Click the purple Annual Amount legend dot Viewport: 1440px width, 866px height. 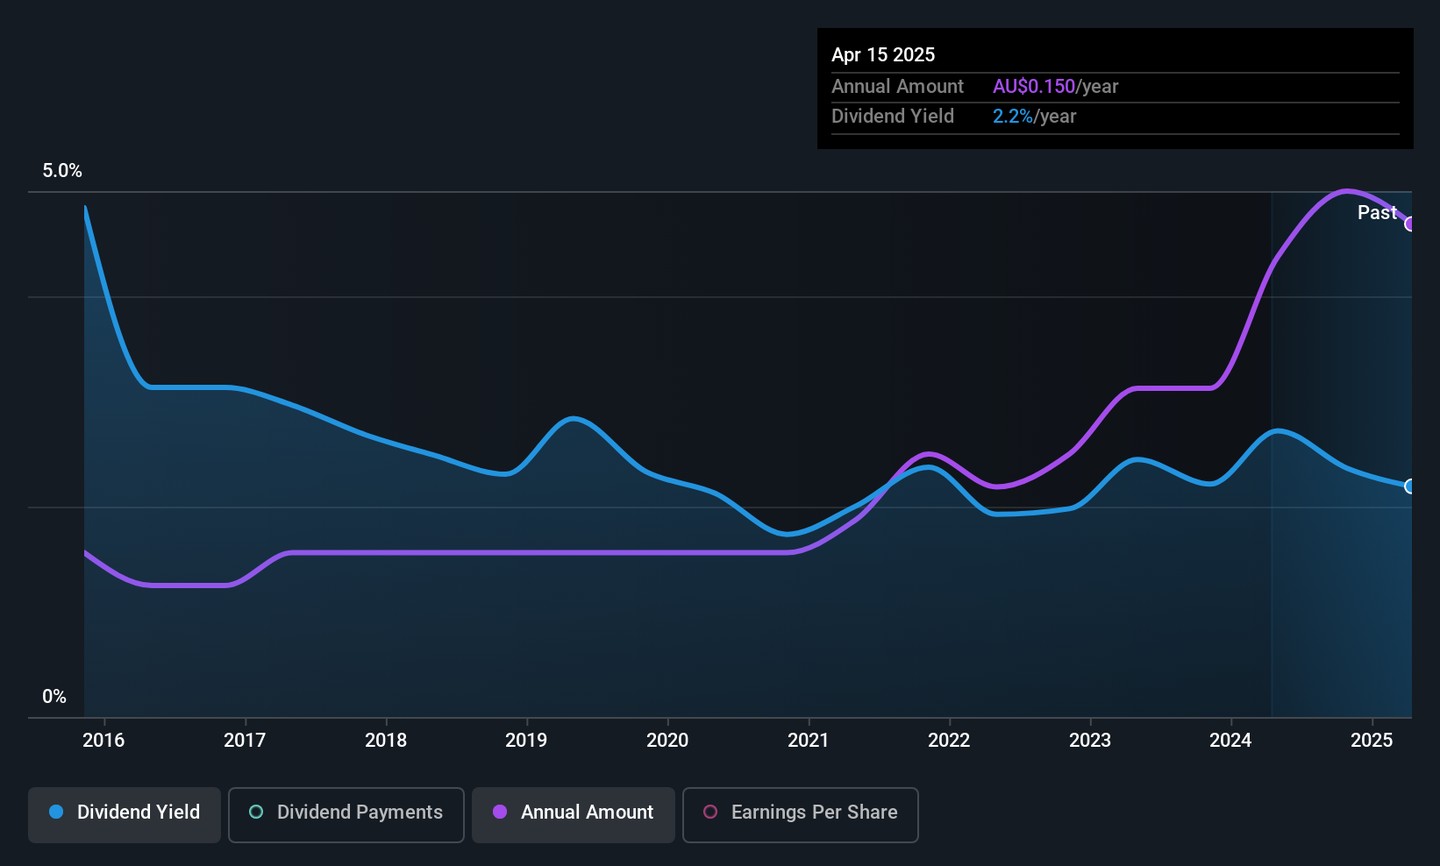point(500,813)
